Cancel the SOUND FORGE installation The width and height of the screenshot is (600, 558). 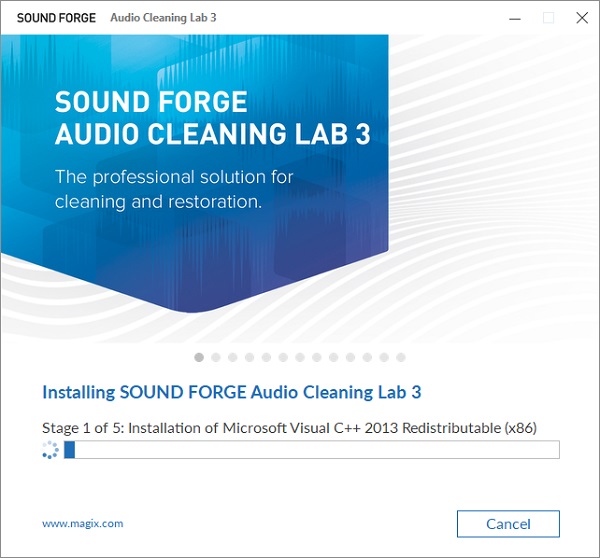coord(508,524)
